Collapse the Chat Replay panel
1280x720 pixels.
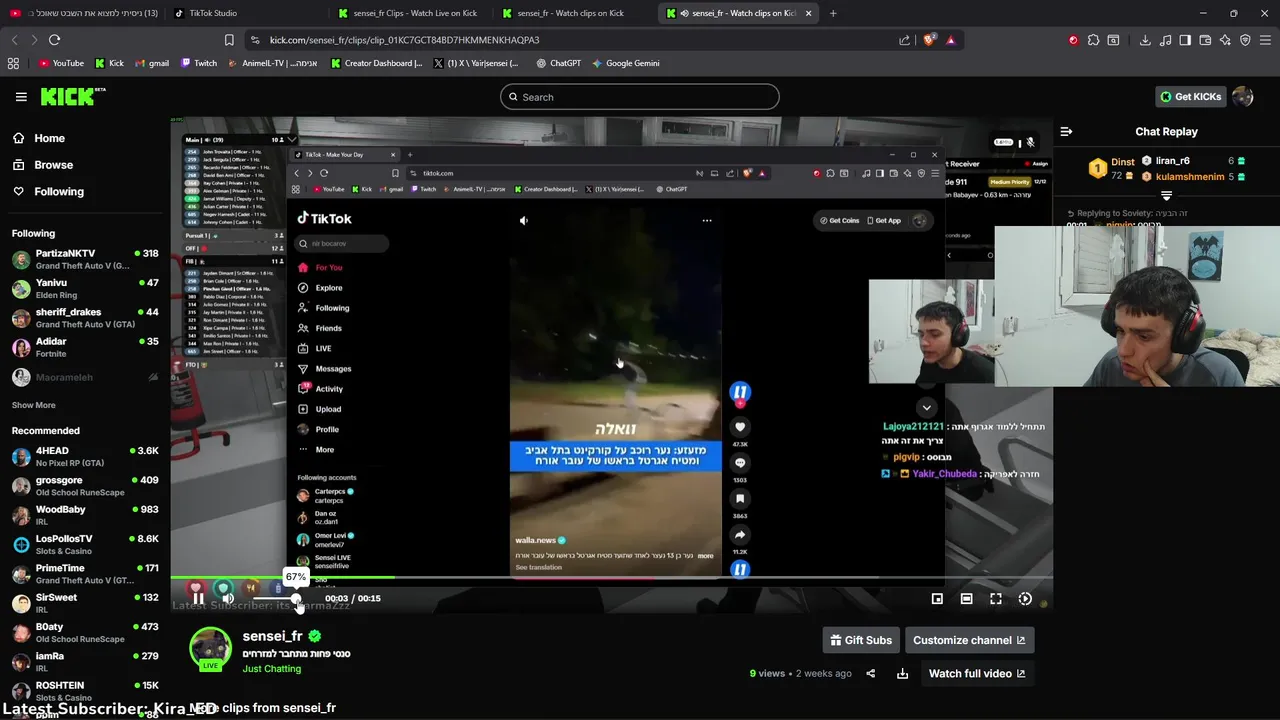pyautogui.click(x=1066, y=131)
